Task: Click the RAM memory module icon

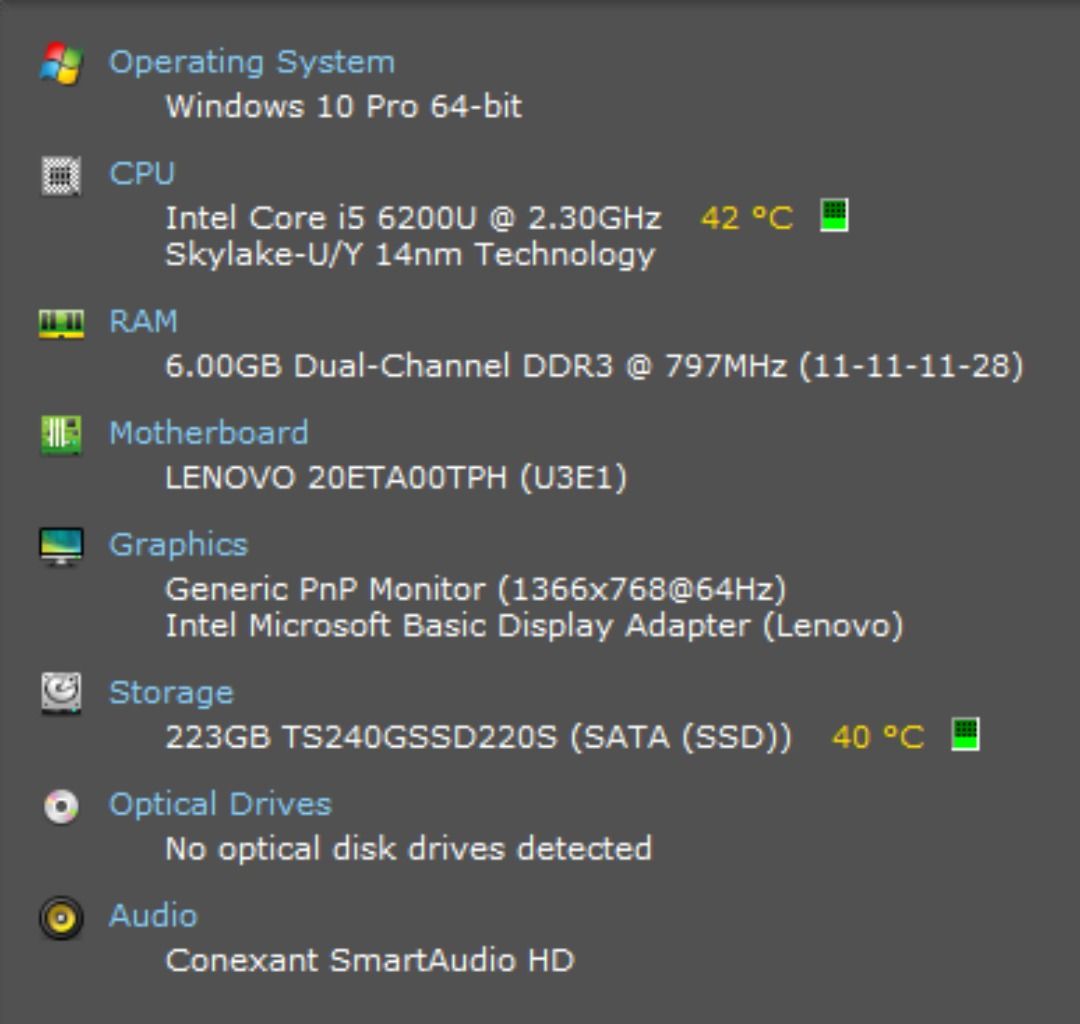Action: point(60,321)
